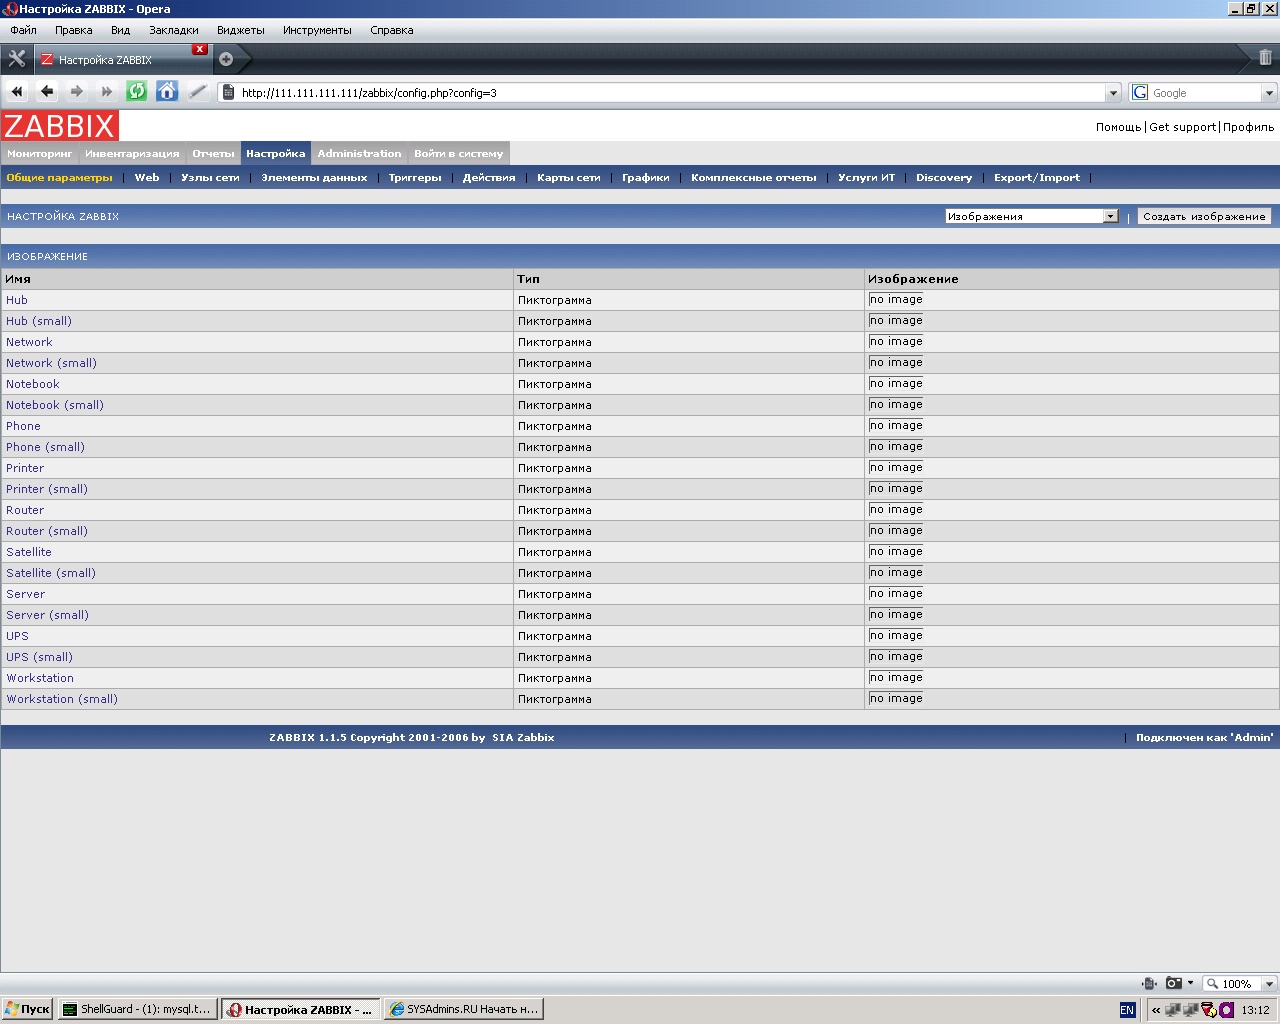Close the Настройка ZABBIX tab
The height and width of the screenshot is (1024, 1280).
click(200, 49)
